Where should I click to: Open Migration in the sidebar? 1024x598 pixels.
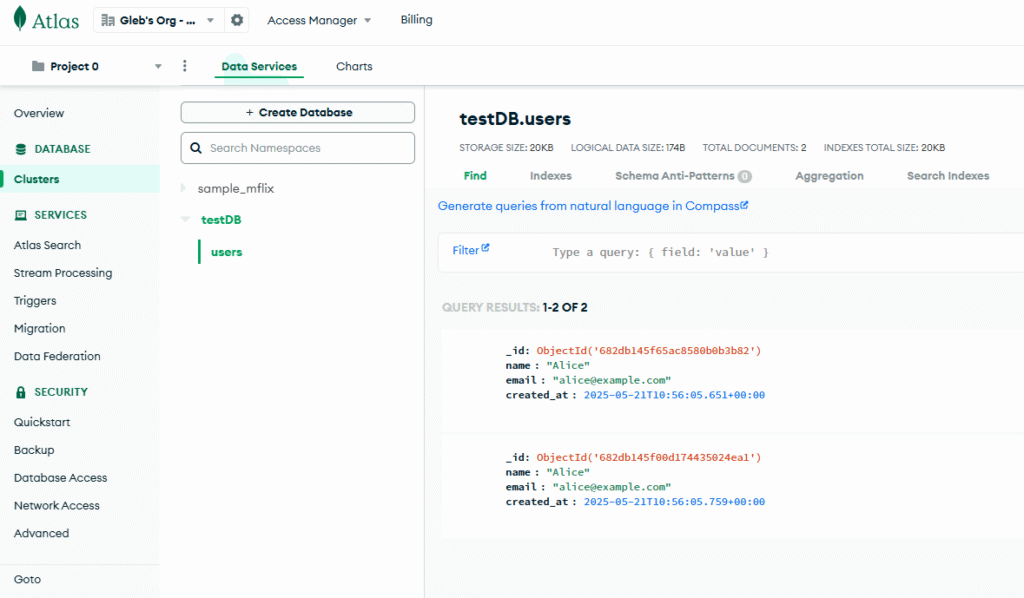[40, 328]
